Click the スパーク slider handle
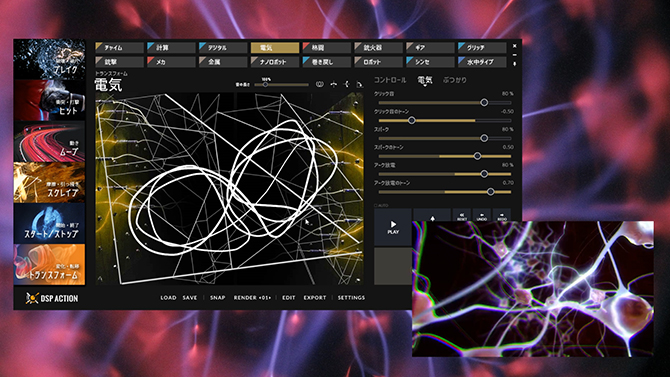 (484, 138)
